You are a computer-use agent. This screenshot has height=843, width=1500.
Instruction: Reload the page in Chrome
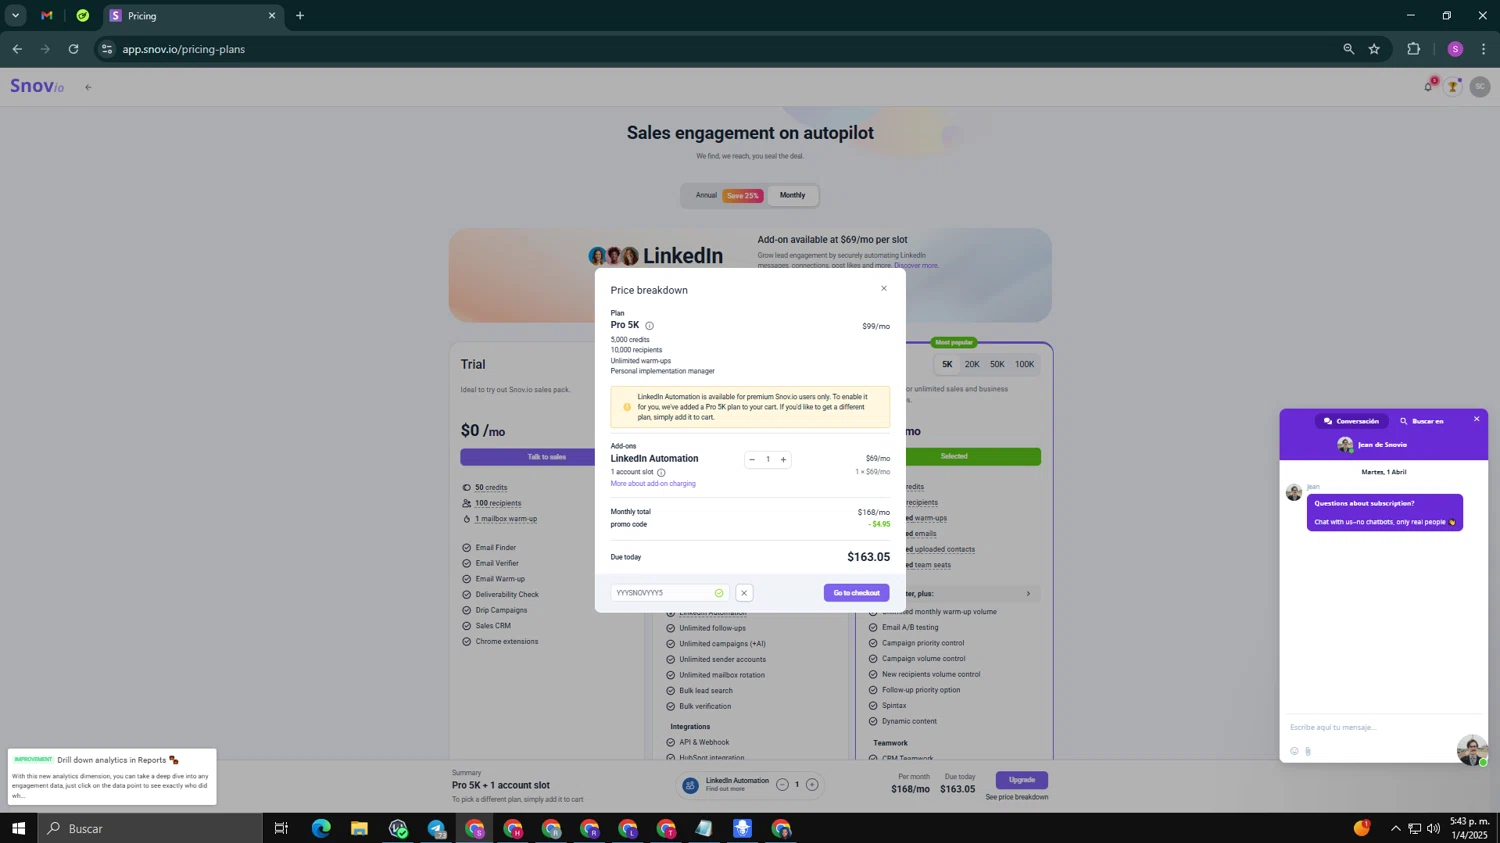73,49
